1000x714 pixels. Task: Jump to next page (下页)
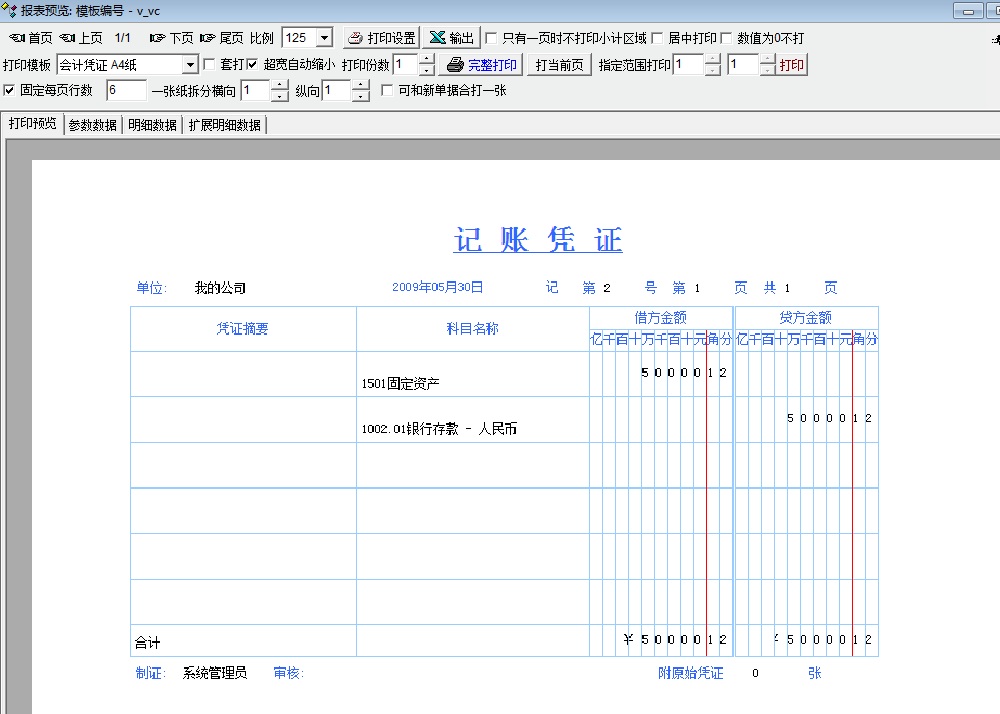171,38
